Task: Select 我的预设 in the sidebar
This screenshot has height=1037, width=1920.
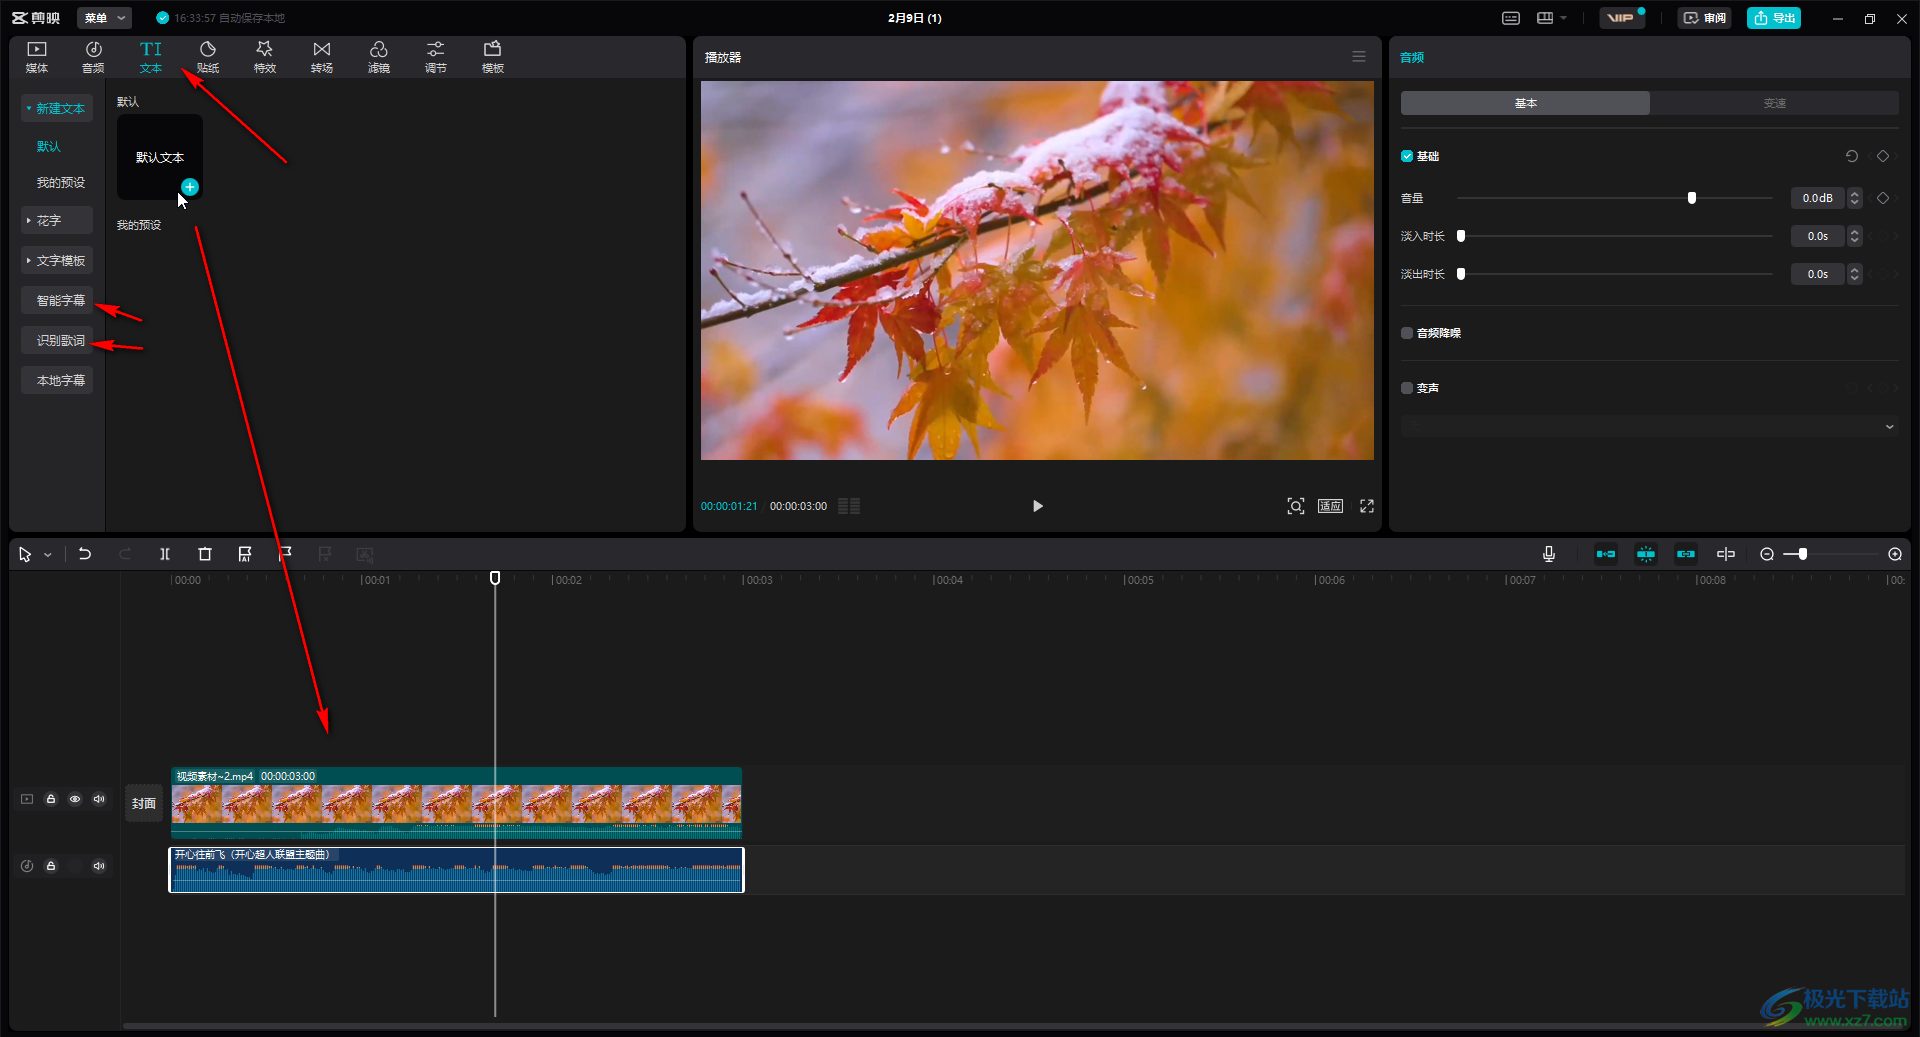Action: [x=61, y=182]
